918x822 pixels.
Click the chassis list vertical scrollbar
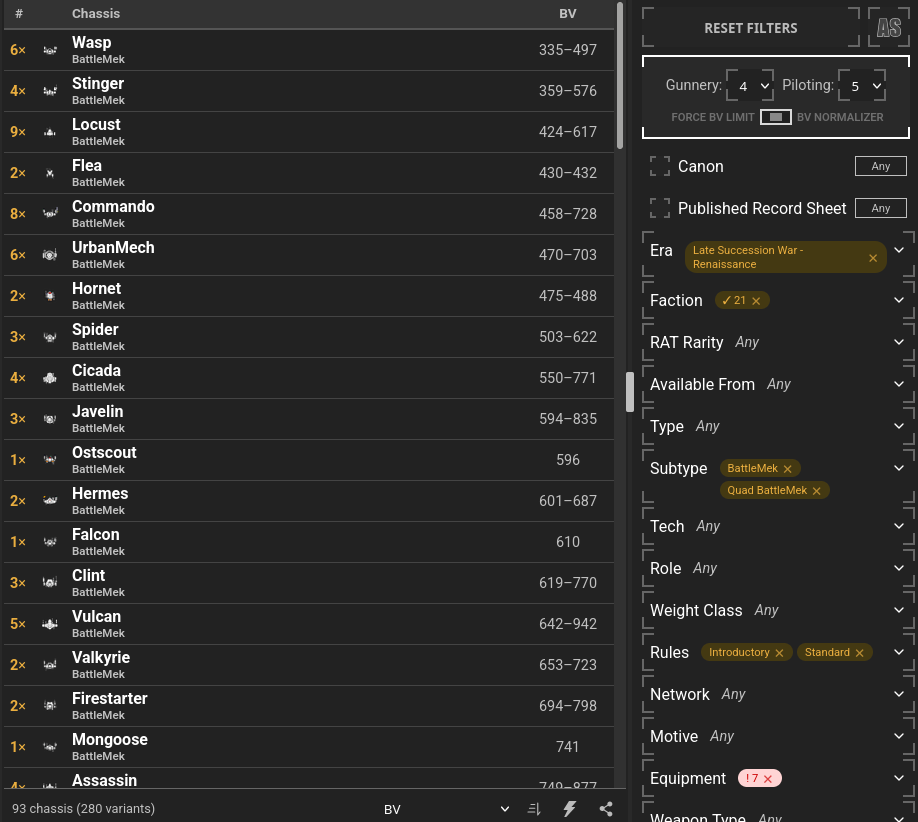pyautogui.click(x=620, y=76)
